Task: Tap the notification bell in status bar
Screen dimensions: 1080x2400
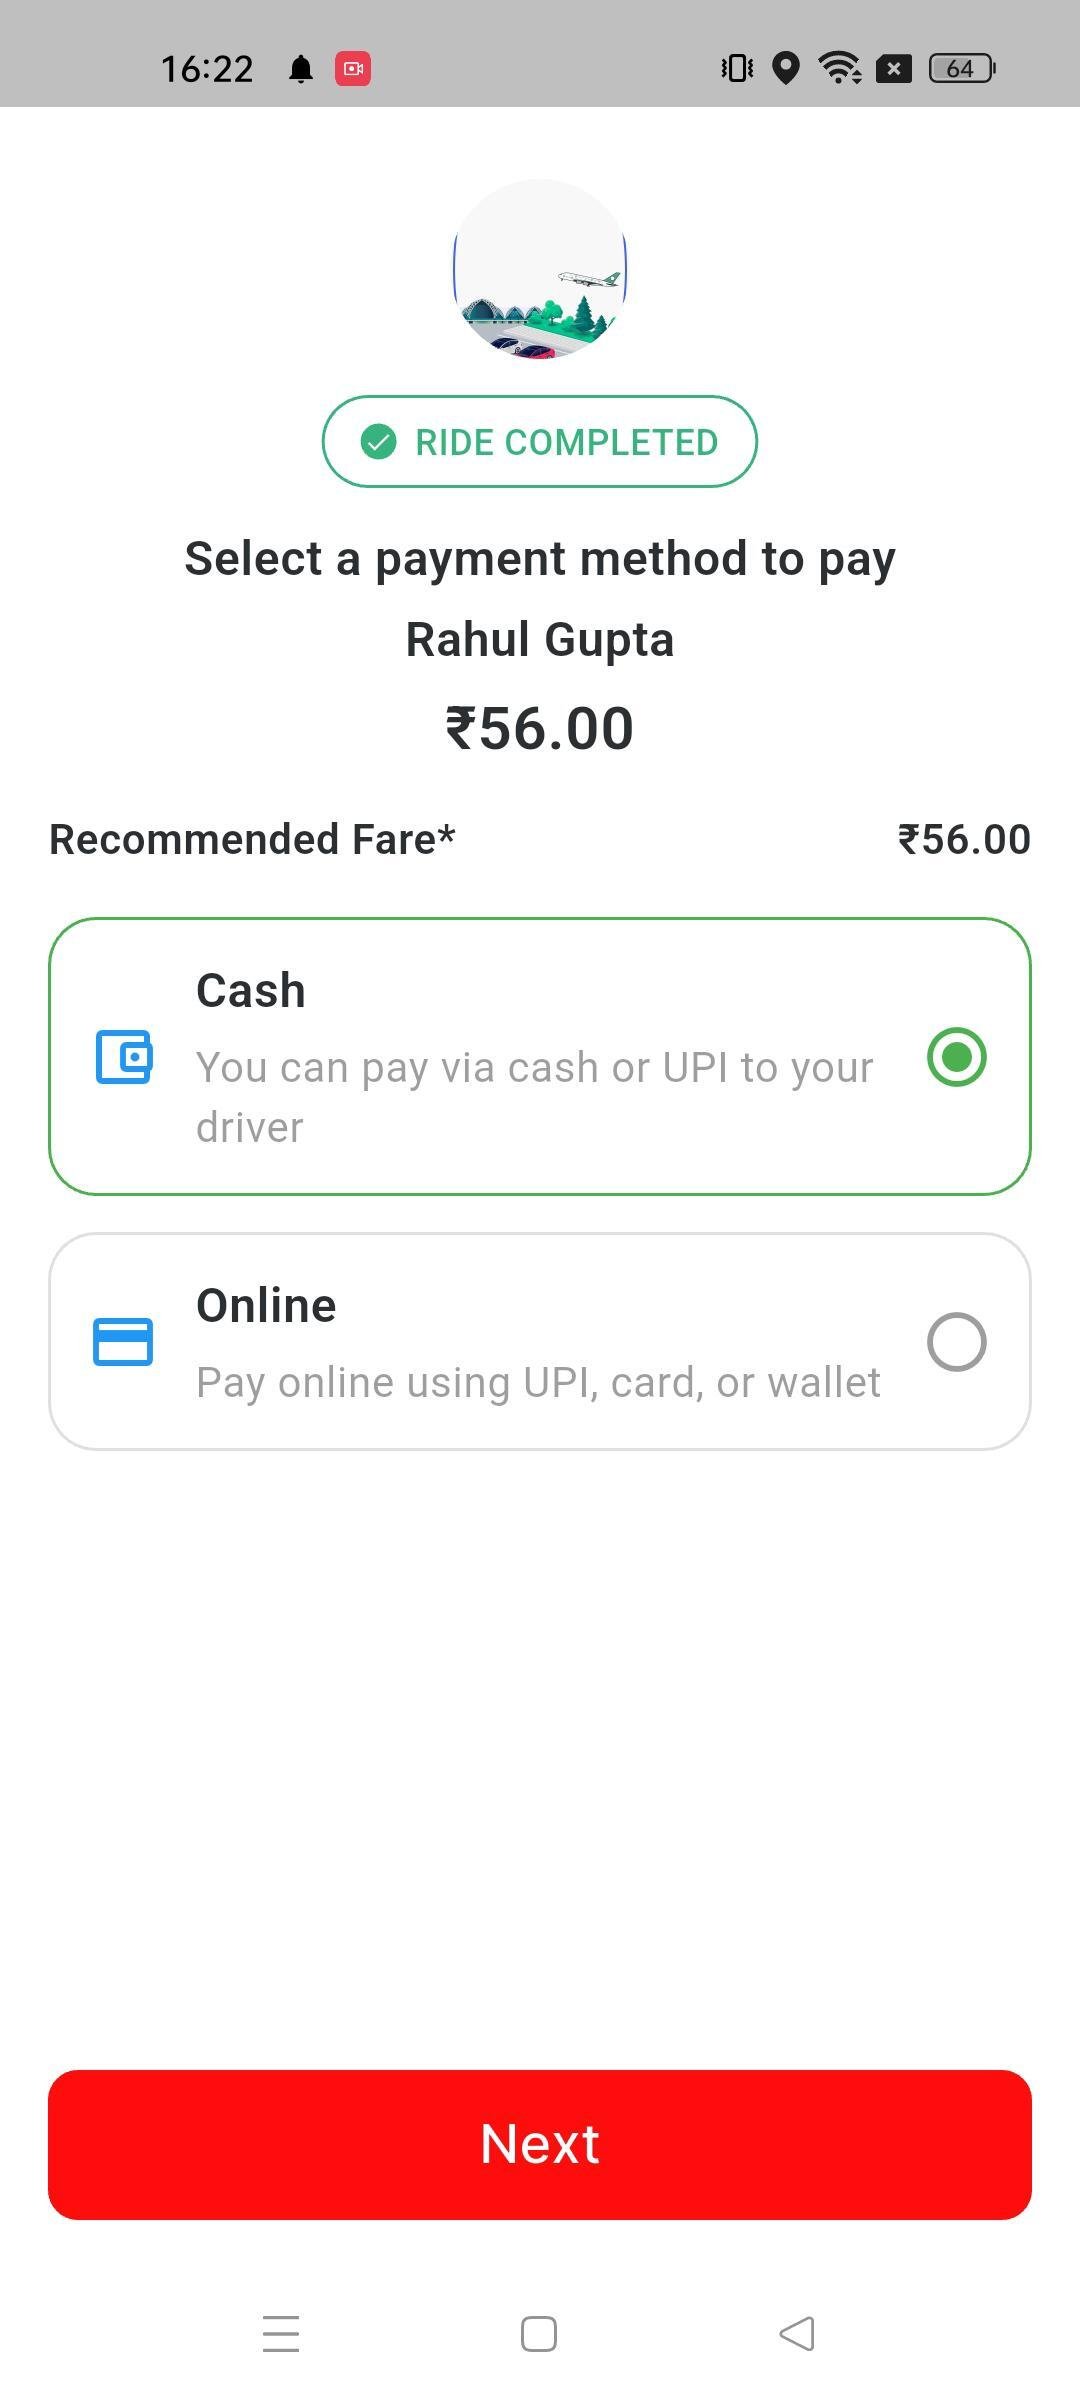Action: pos(301,69)
